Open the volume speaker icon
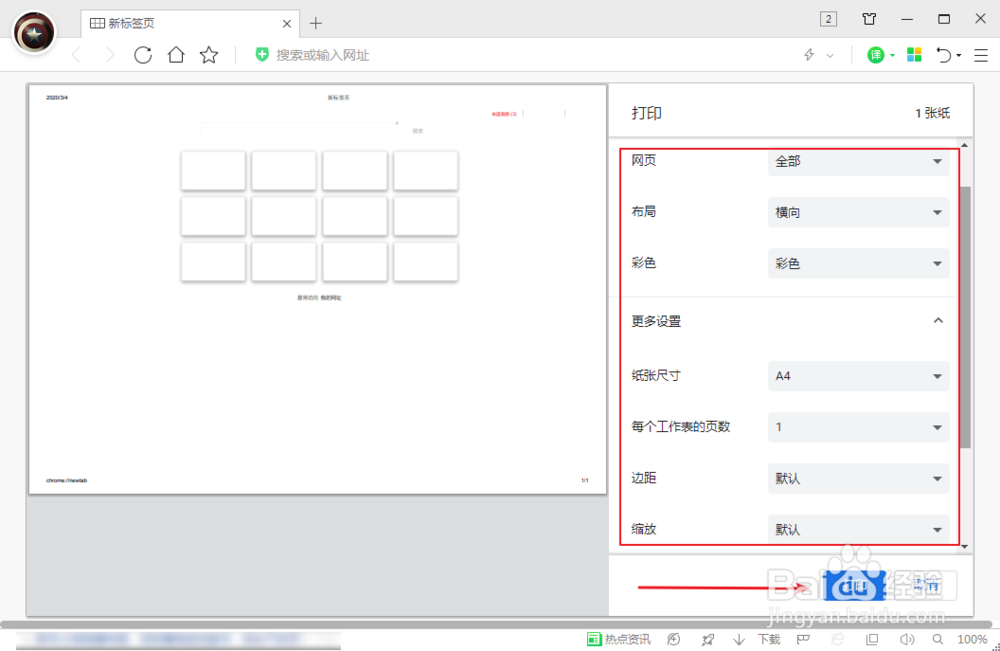Screen dimensions: 1000x651 pyautogui.click(x=905, y=639)
